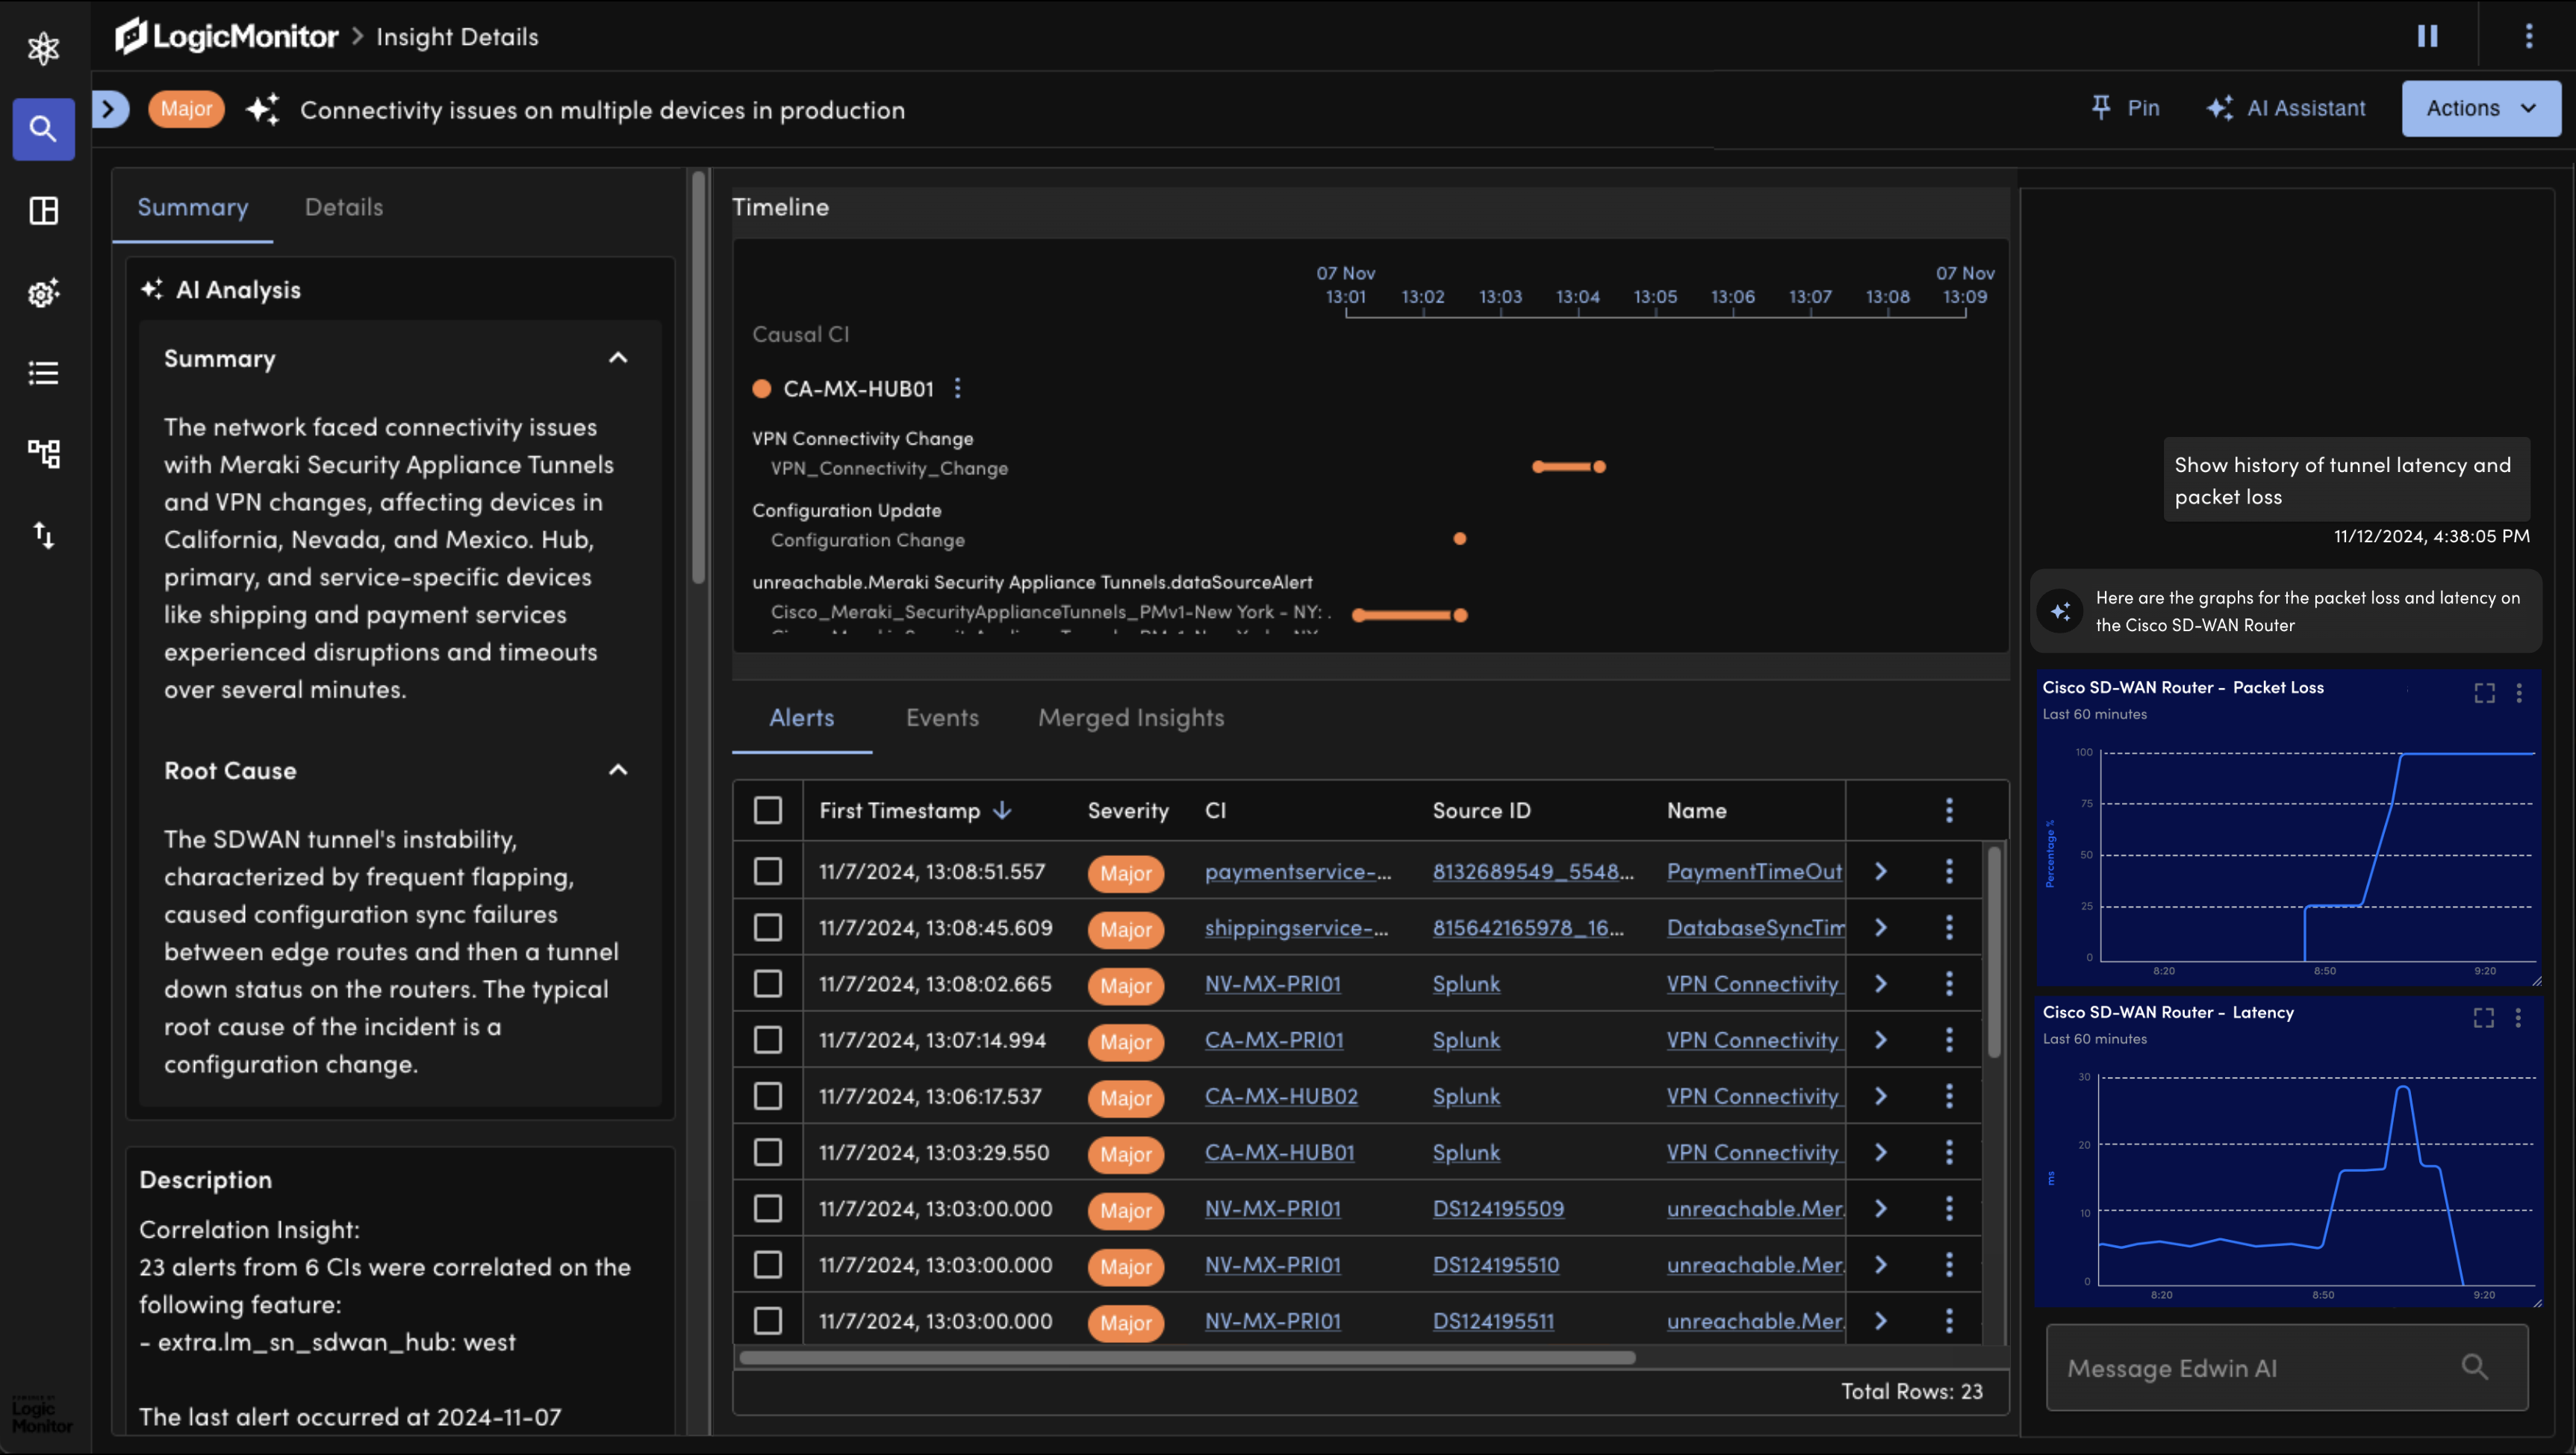Viewport: 2576px width, 1455px height.
Task: Open the Actions dropdown
Action: [x=2481, y=108]
